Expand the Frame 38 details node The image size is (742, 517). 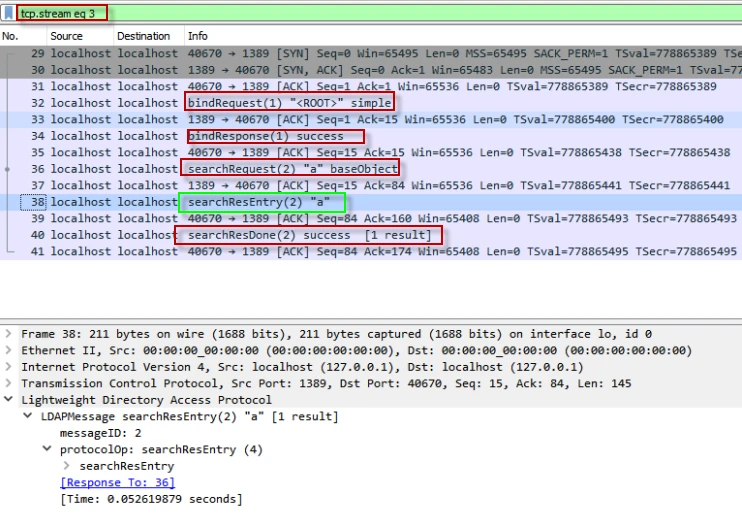tap(9, 334)
